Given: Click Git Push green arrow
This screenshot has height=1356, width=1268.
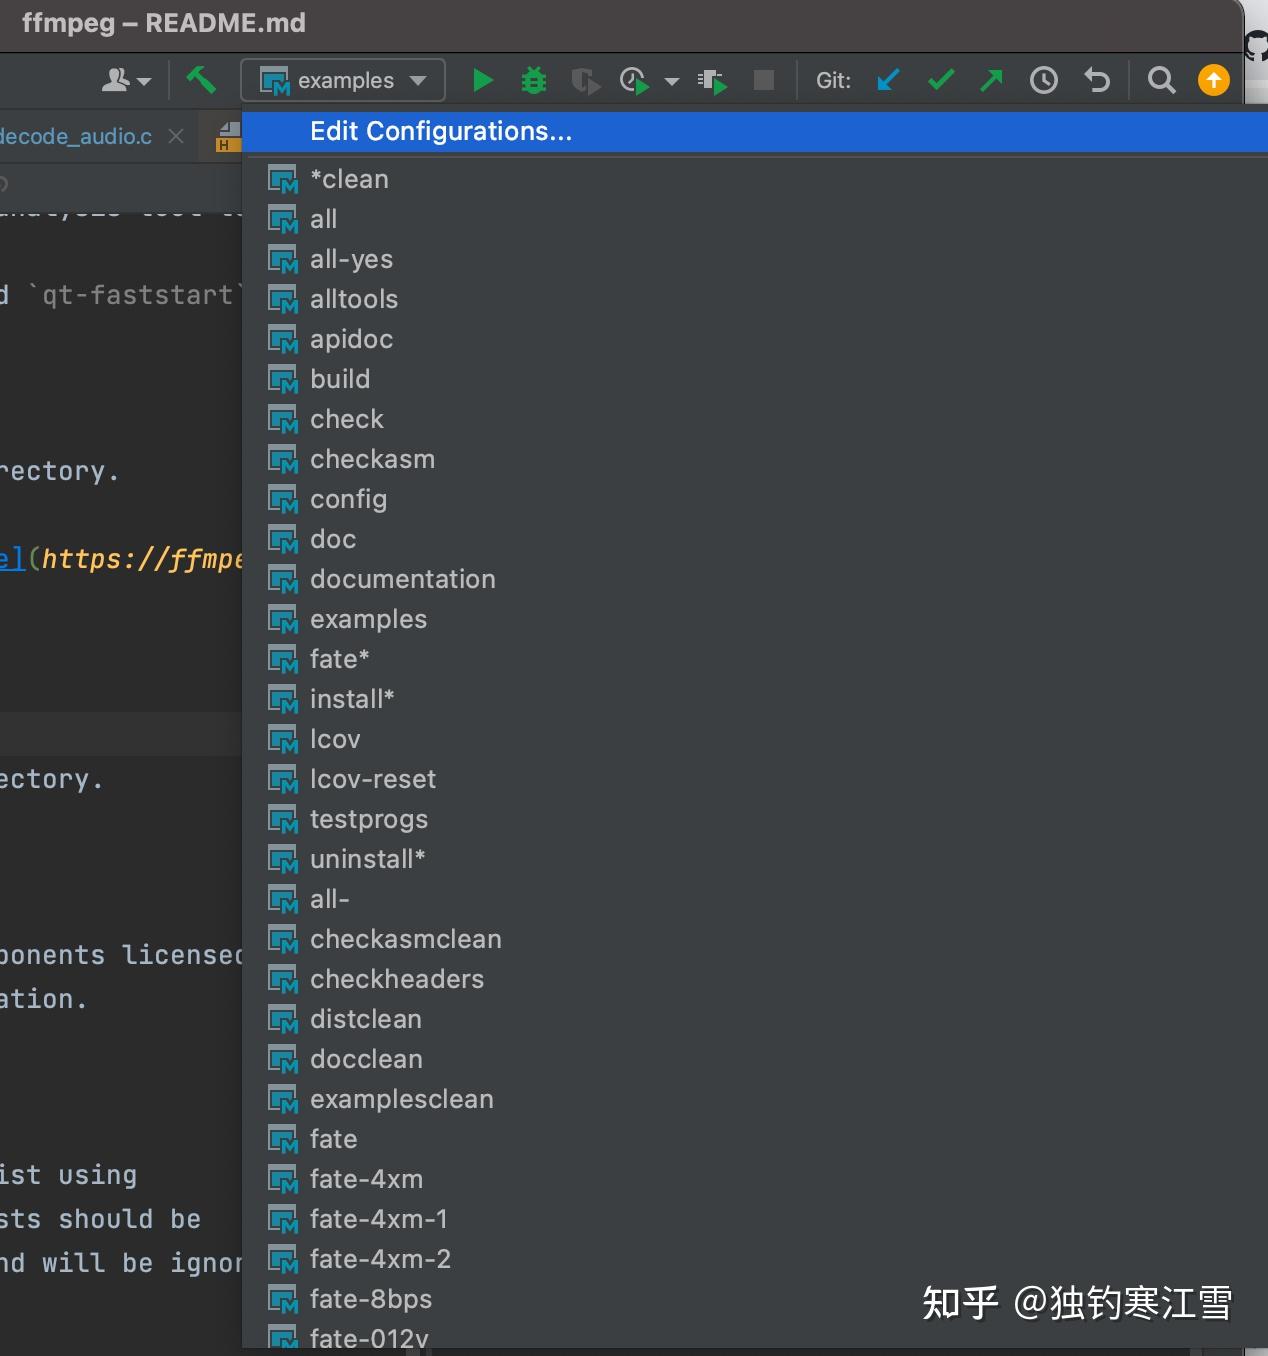Looking at the screenshot, I should [x=991, y=80].
